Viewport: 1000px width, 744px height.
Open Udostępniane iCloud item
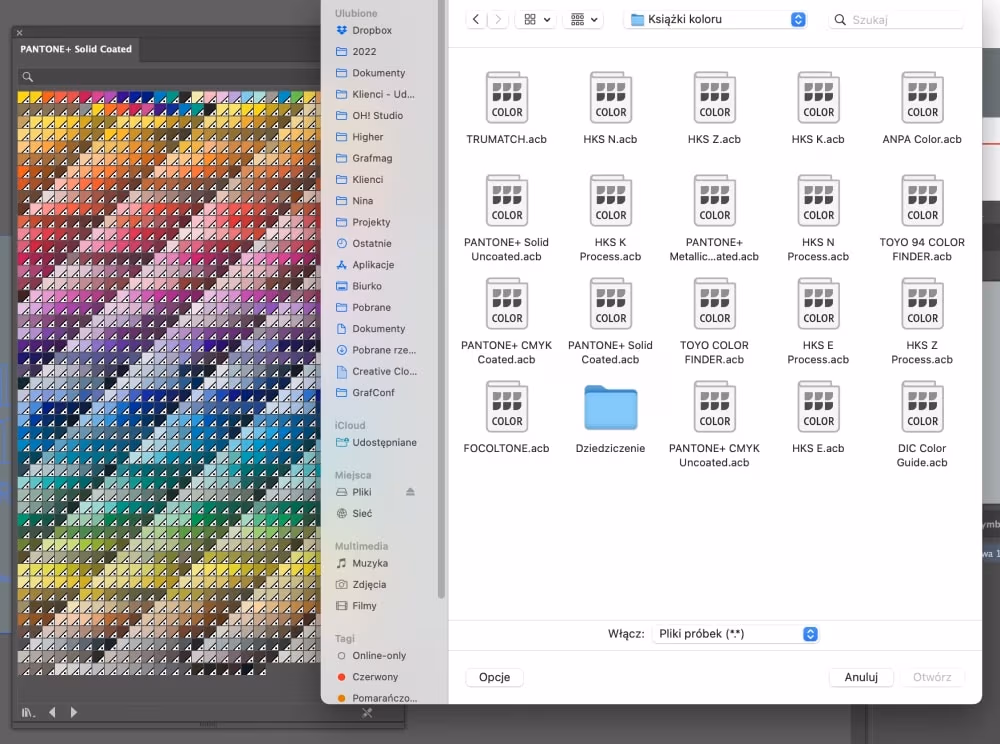385,442
